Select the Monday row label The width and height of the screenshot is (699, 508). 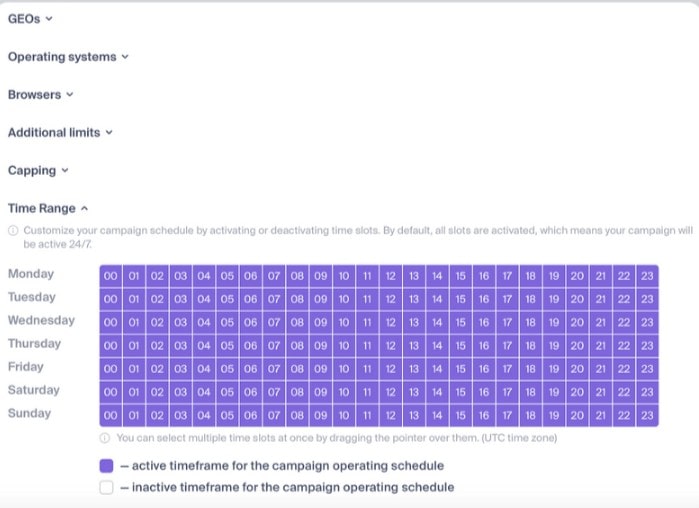click(x=31, y=274)
